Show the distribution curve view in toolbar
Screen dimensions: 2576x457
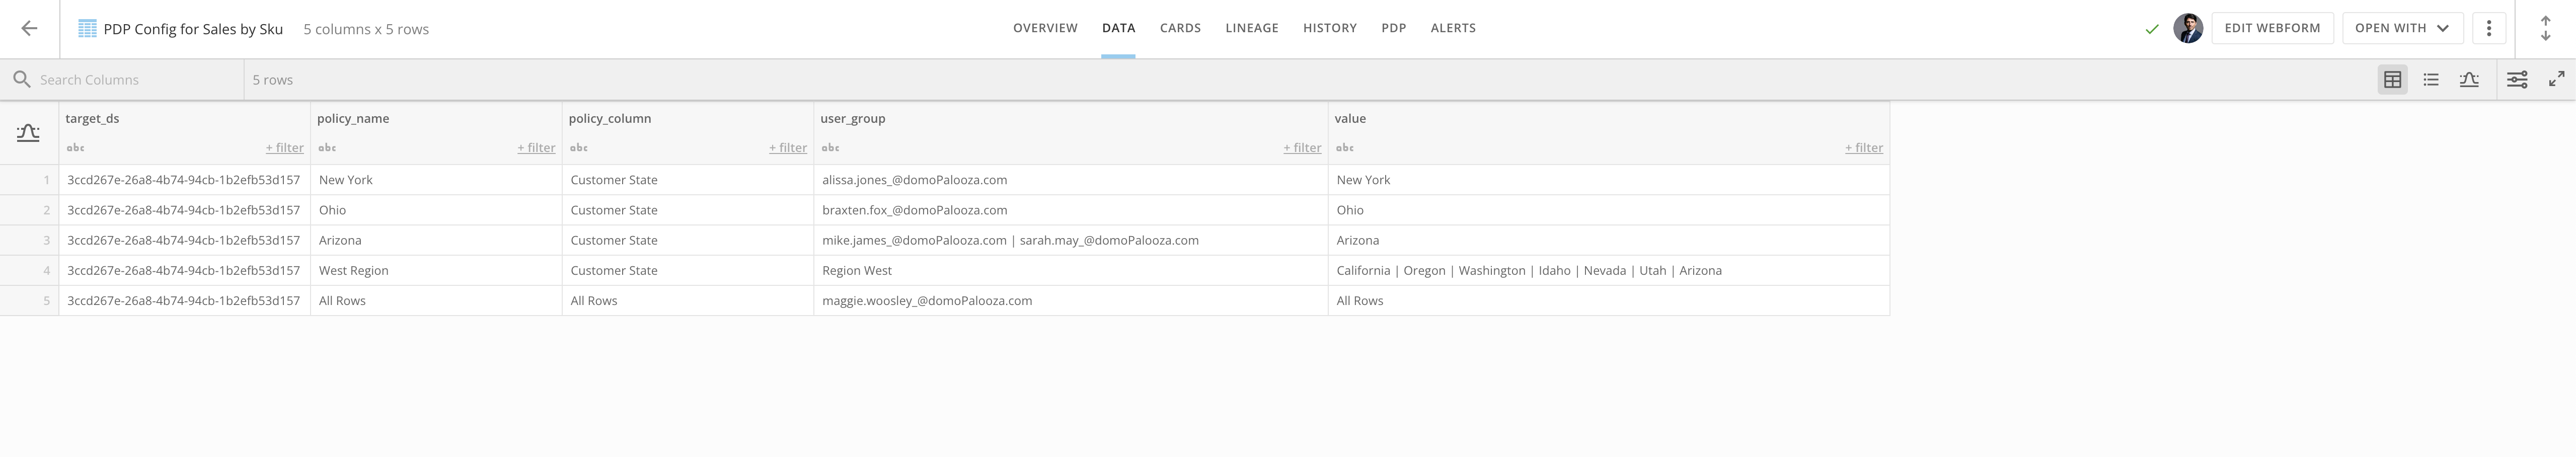[2468, 80]
